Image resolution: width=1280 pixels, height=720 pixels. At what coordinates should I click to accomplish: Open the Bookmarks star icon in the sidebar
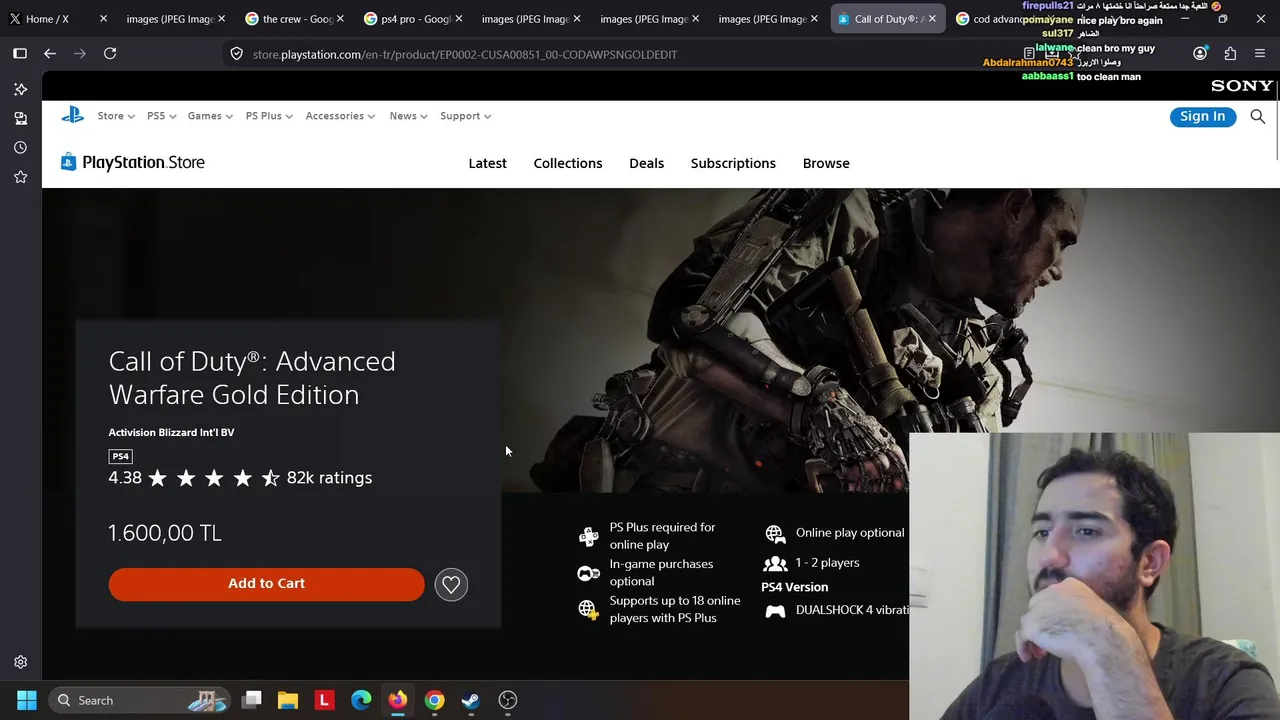20,177
